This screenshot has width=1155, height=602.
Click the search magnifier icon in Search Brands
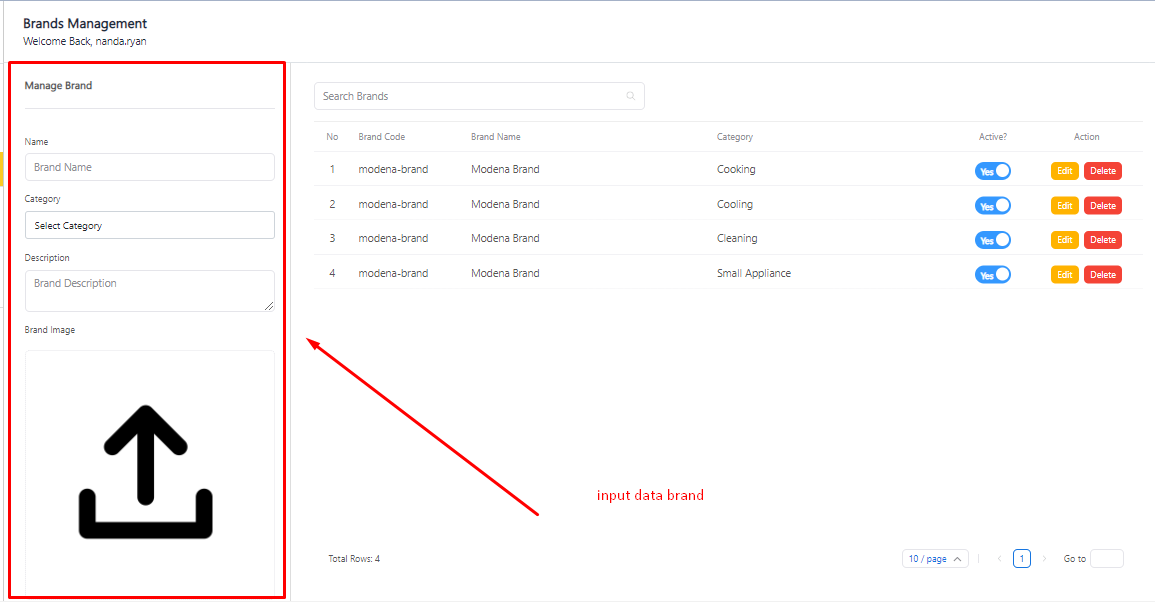[x=630, y=96]
